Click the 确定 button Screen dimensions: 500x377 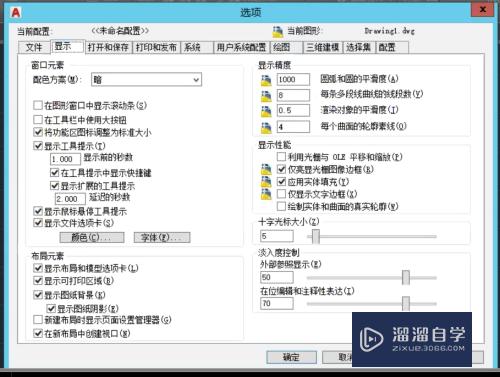(x=291, y=357)
